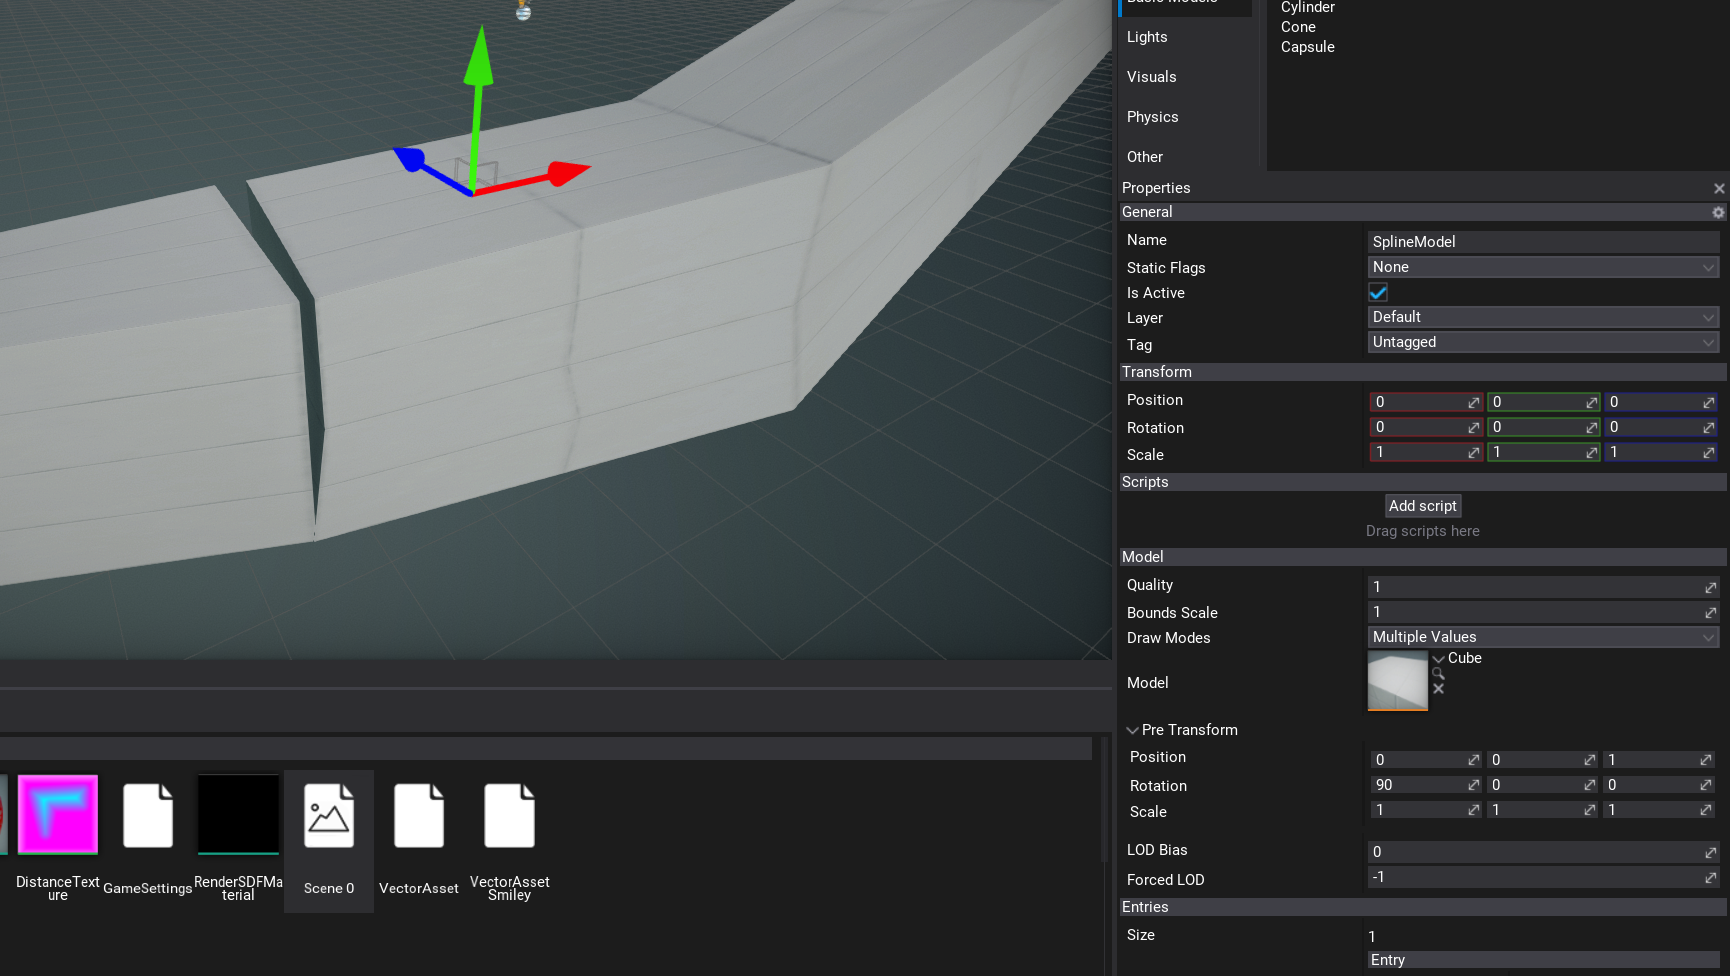Click the search icon next to the Cube model reference
Viewport: 1730px width, 976px height.
(1438, 673)
